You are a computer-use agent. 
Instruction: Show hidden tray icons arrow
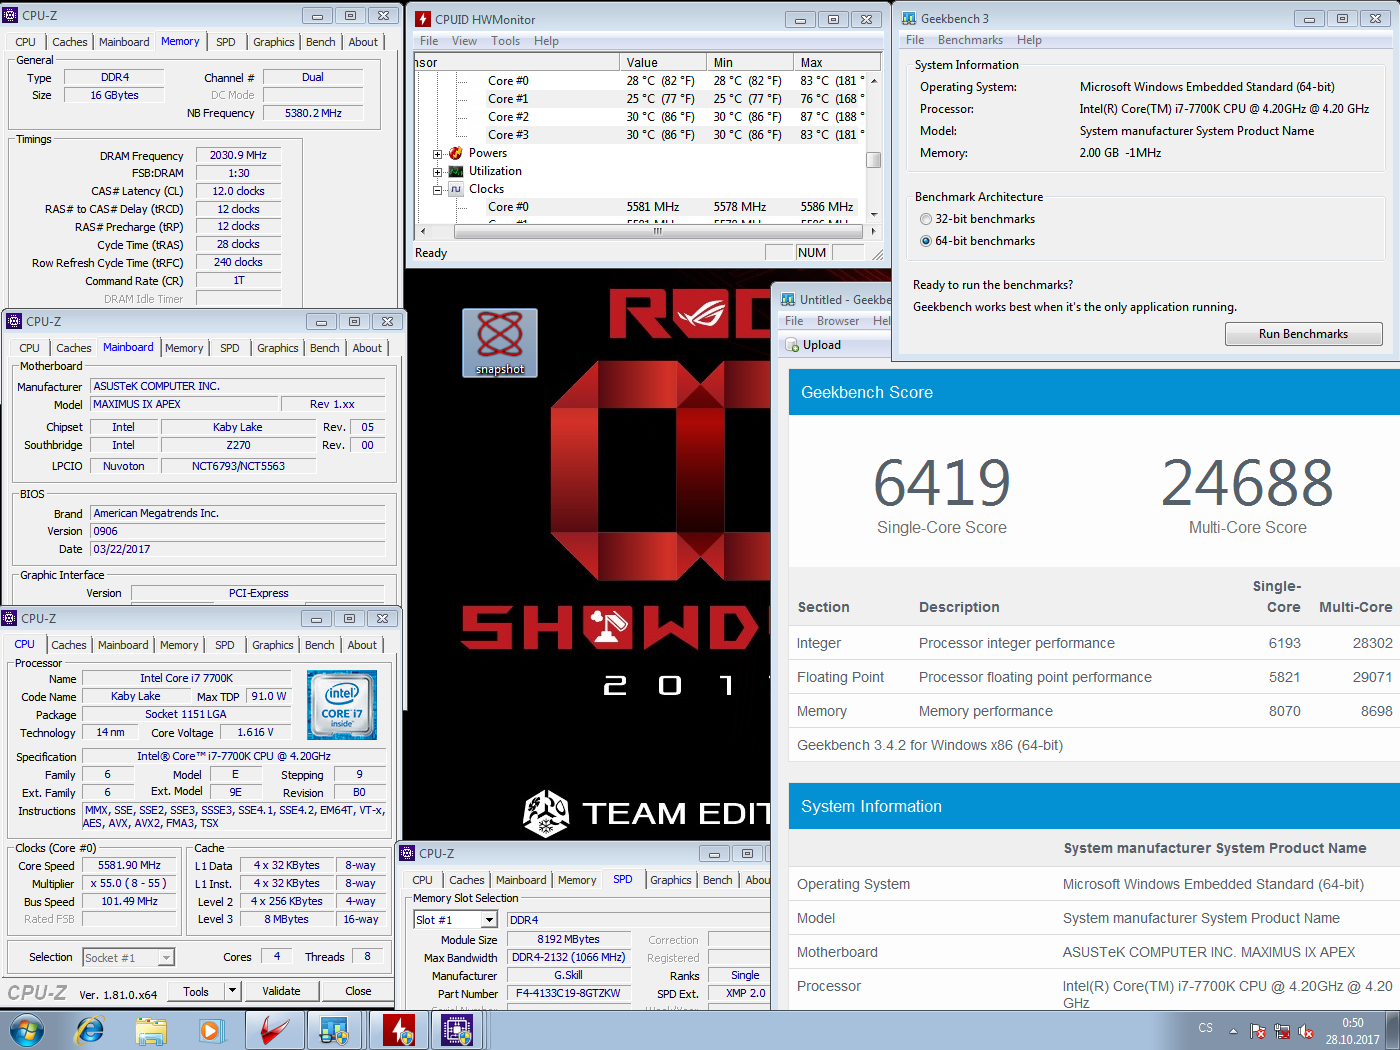tap(1233, 1031)
